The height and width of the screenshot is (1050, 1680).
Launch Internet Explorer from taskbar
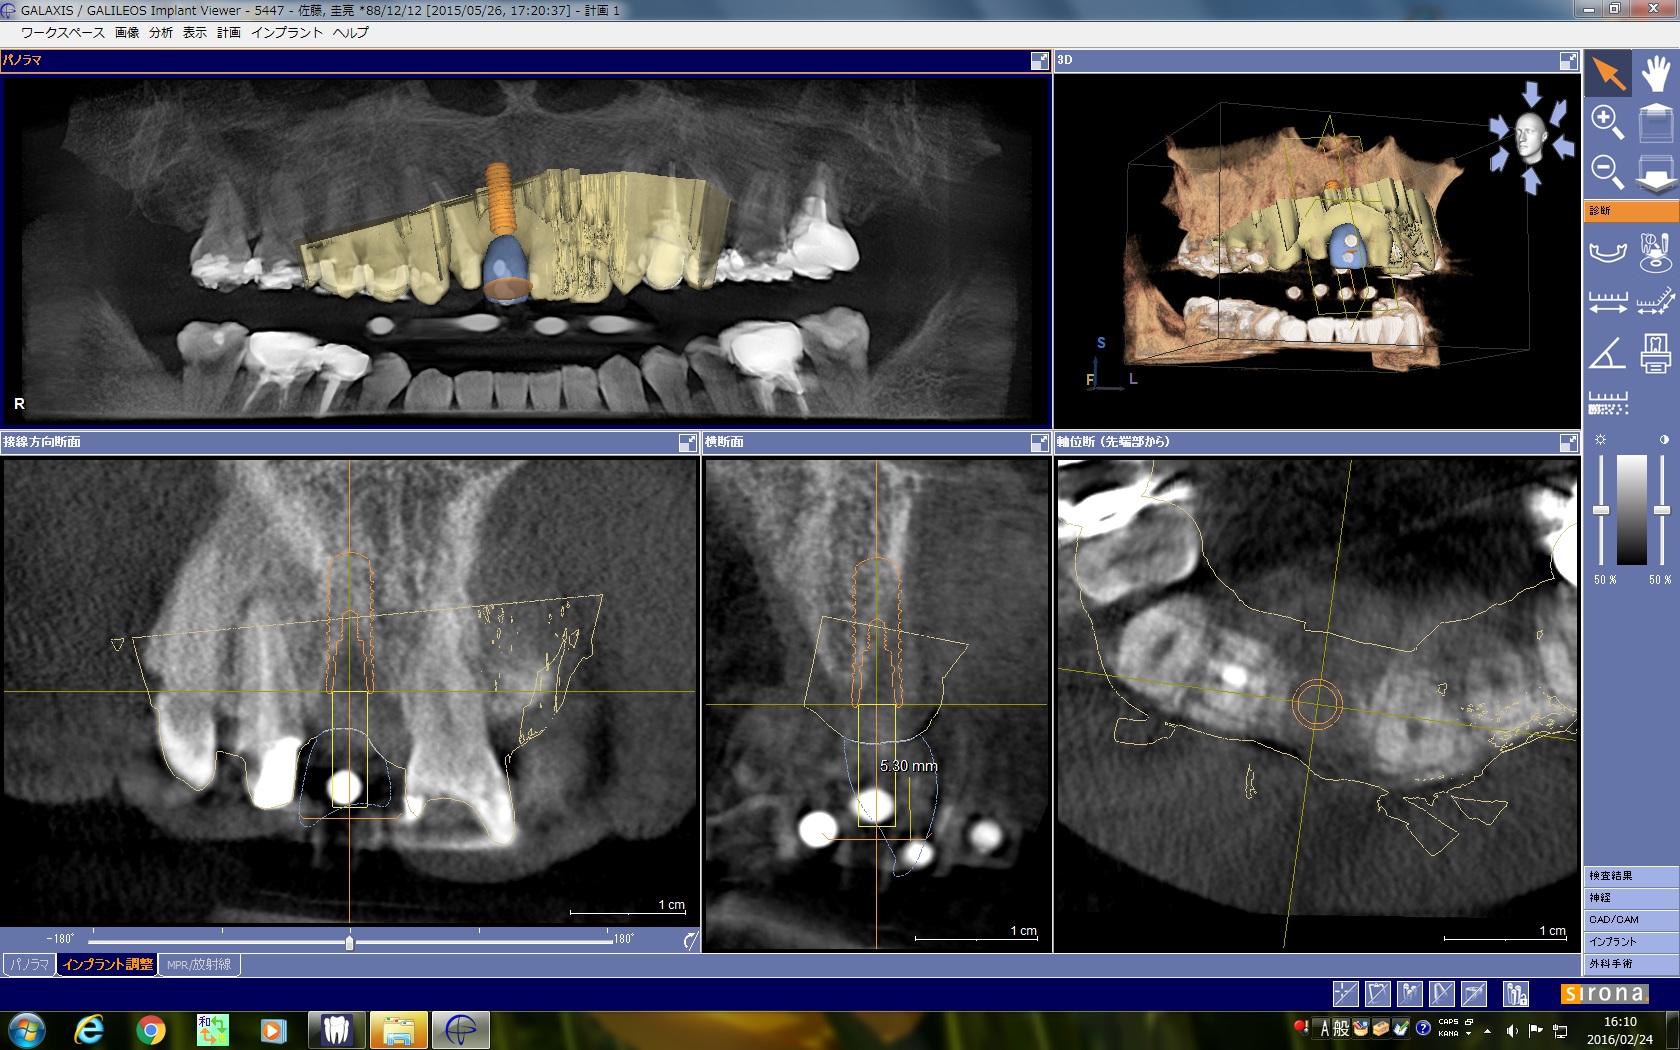pyautogui.click(x=89, y=1030)
